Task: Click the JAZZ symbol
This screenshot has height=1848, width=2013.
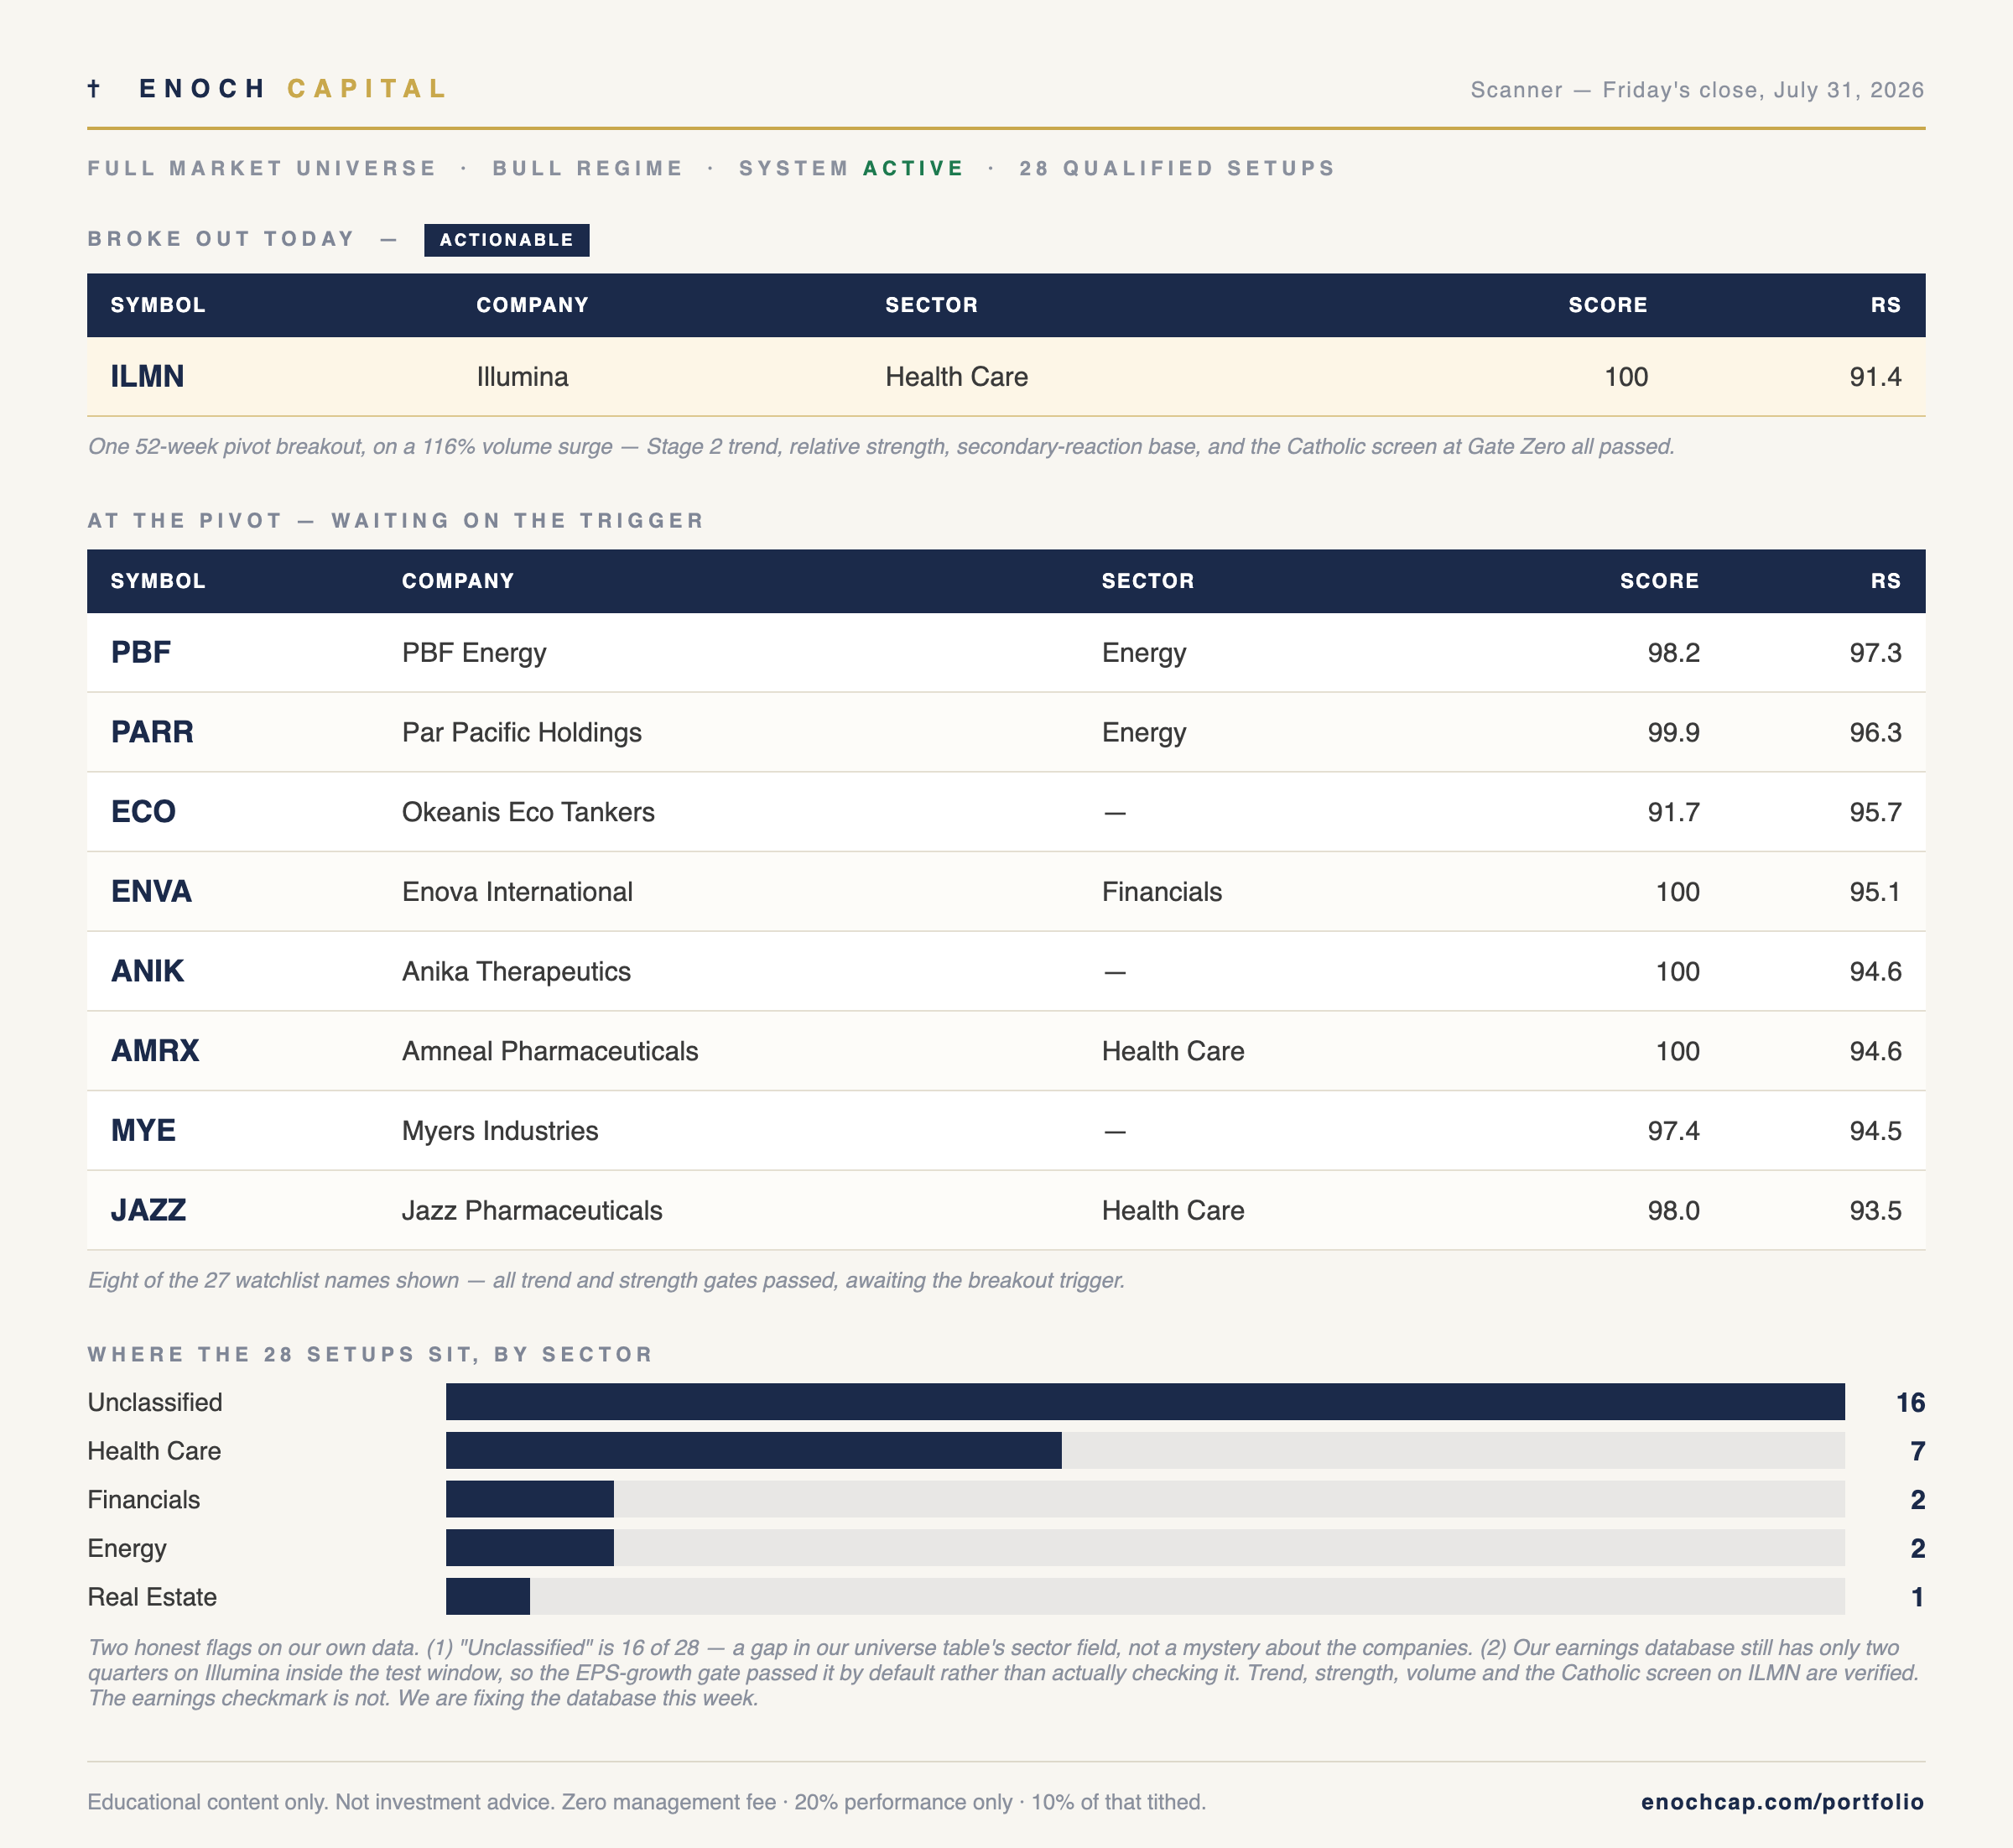Action: 148,1210
